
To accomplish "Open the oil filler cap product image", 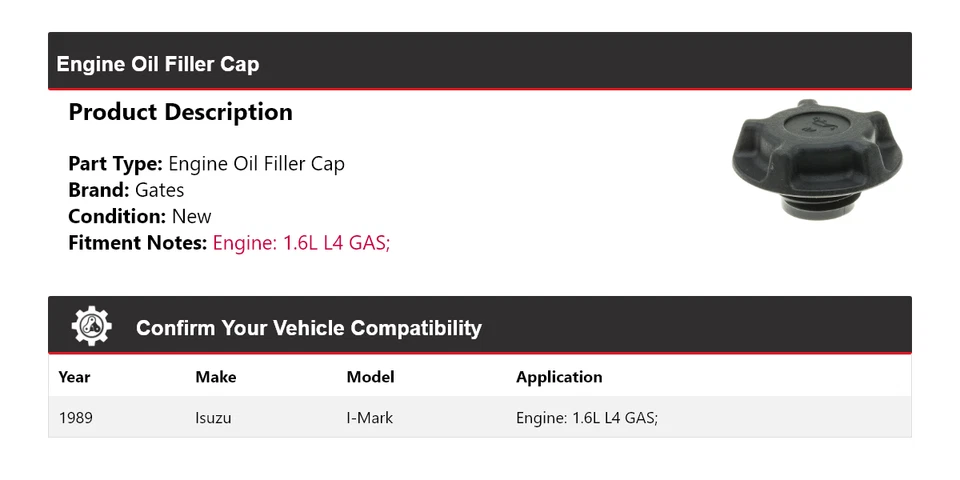I will (817, 160).
